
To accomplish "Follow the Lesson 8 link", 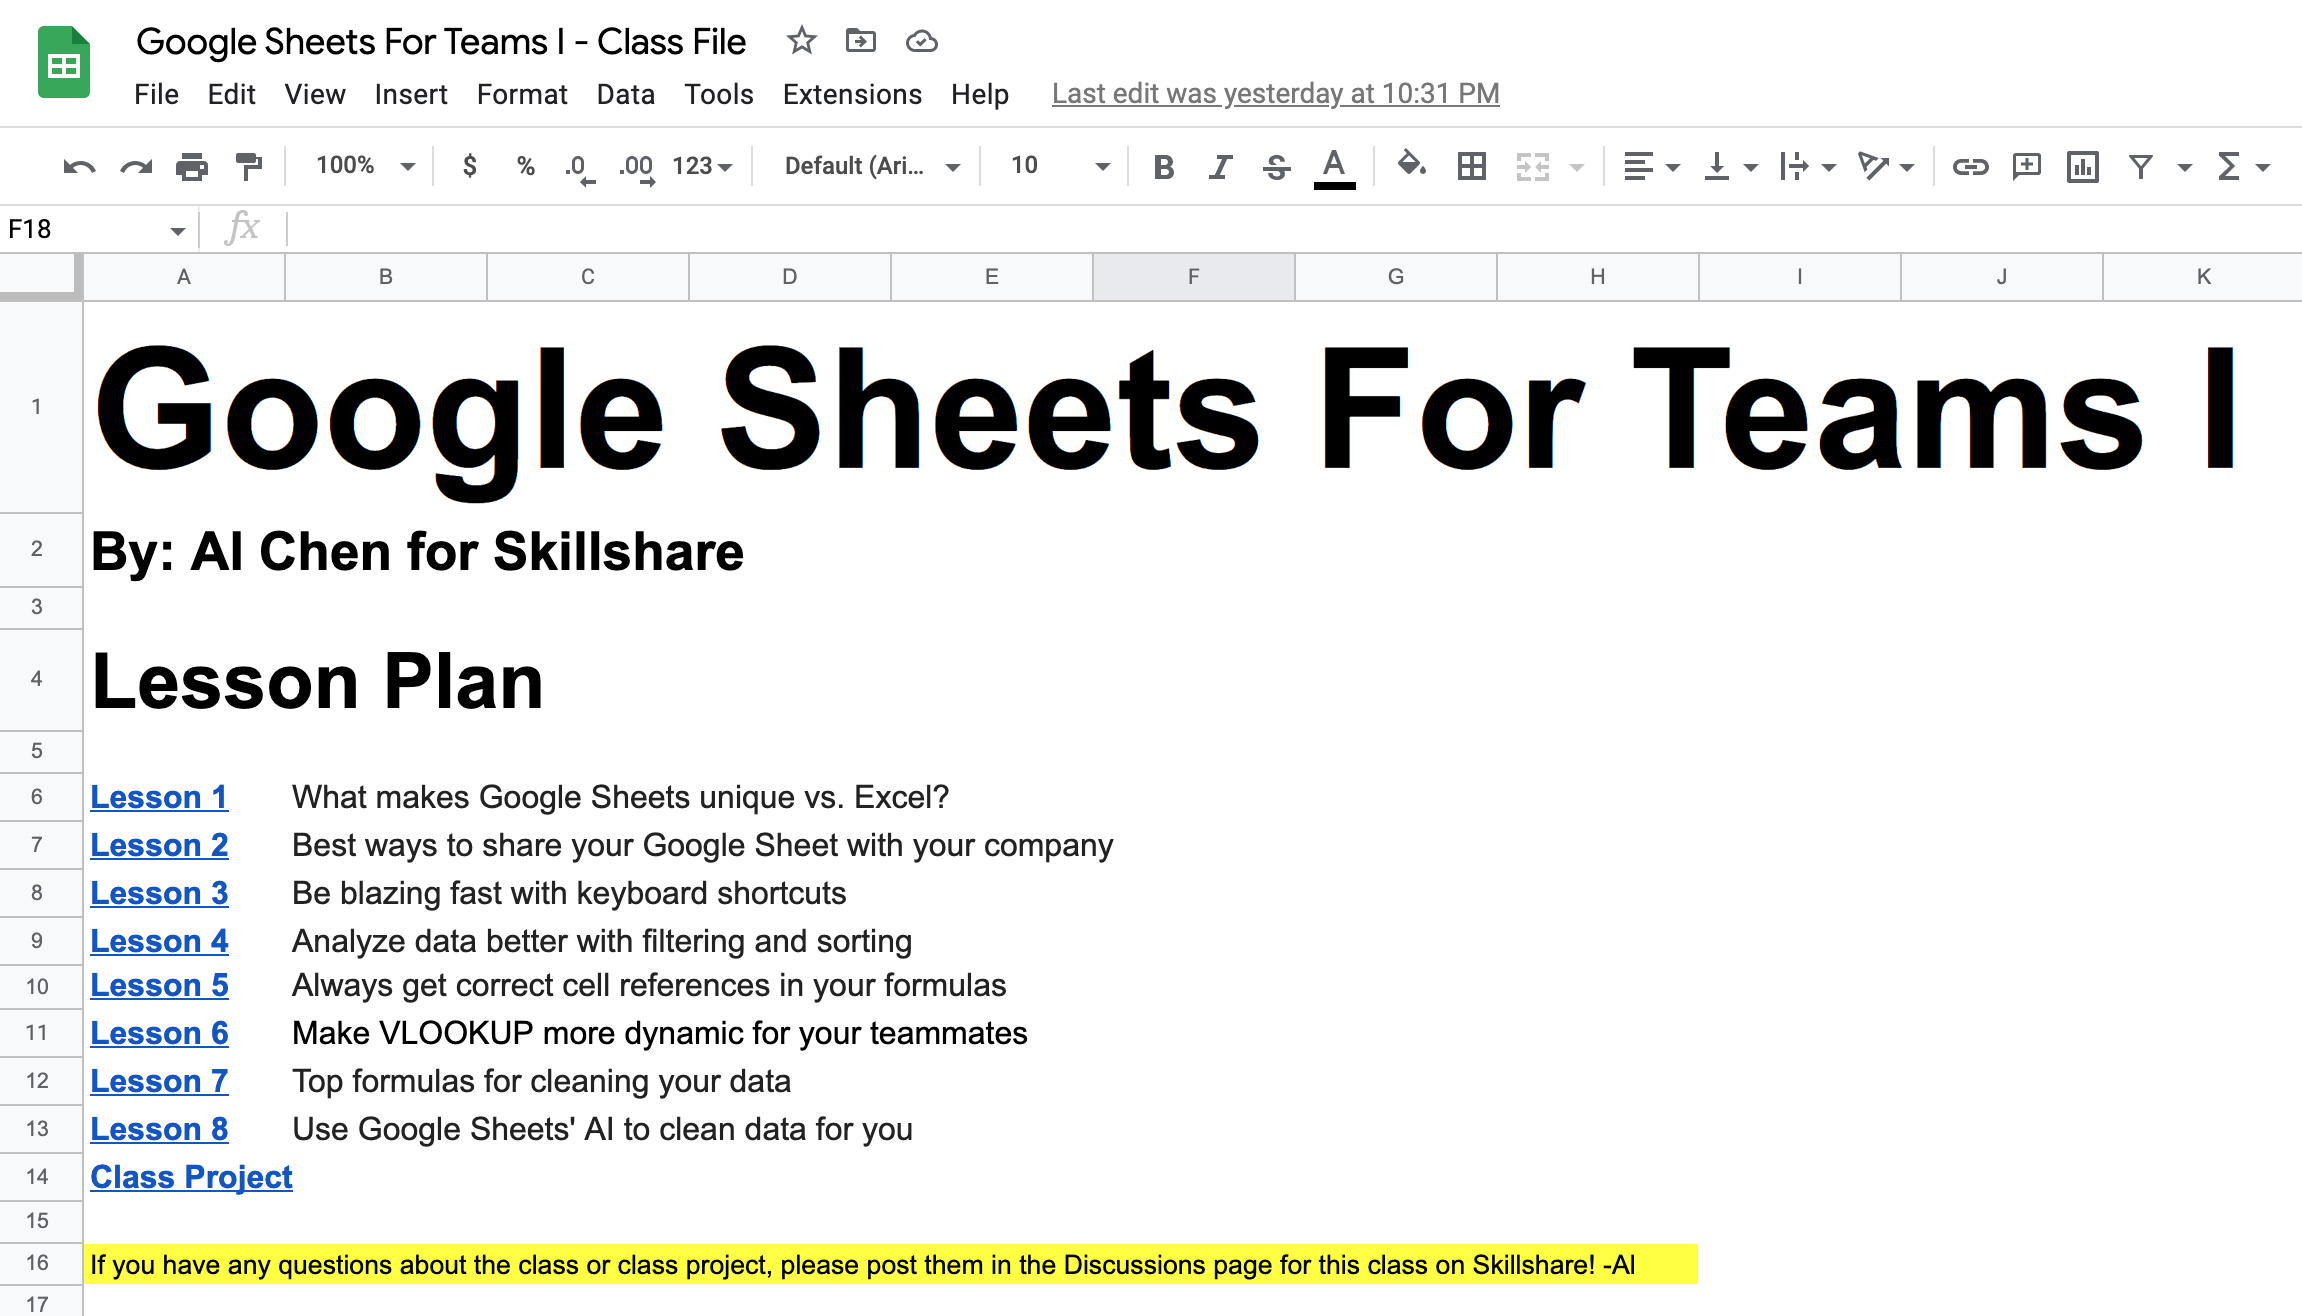I will 159,1129.
